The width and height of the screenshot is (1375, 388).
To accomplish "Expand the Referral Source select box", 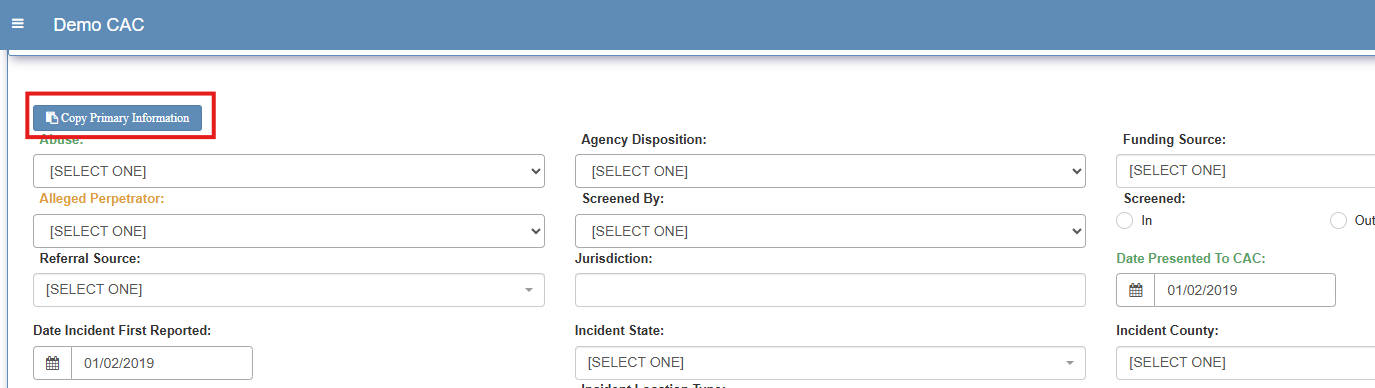I will click(289, 290).
